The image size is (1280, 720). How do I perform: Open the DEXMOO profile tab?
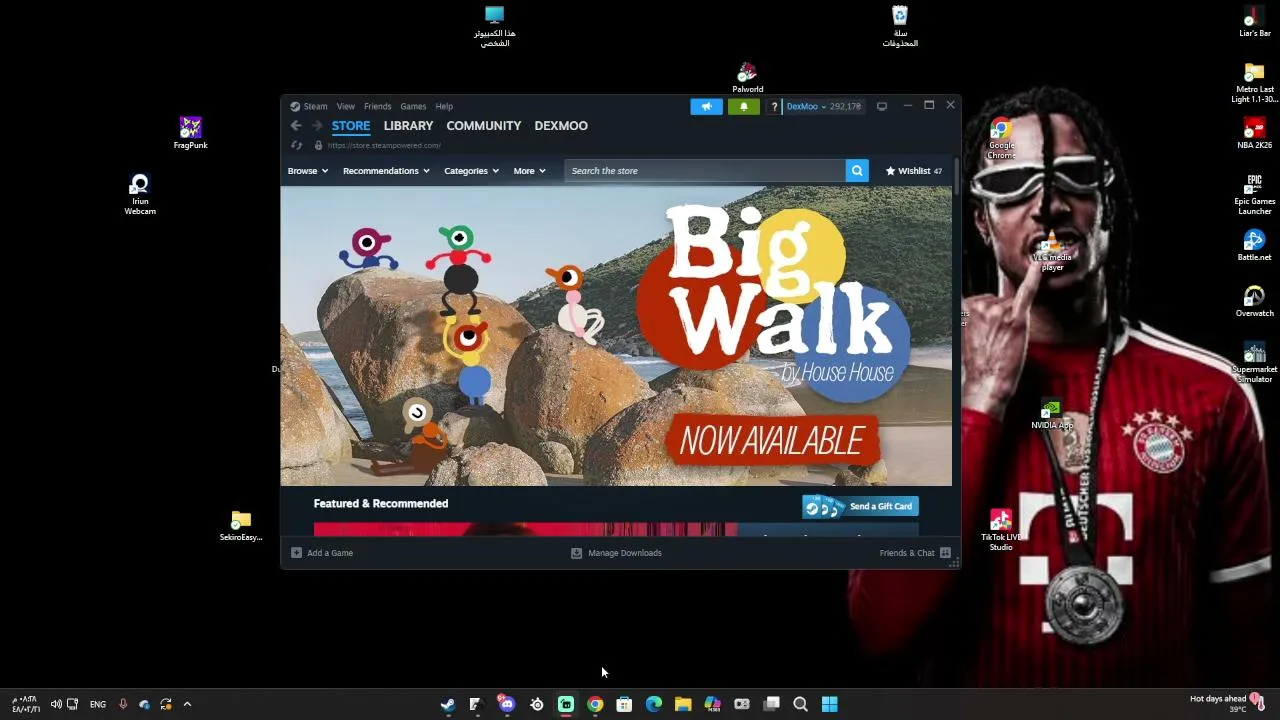(x=561, y=126)
